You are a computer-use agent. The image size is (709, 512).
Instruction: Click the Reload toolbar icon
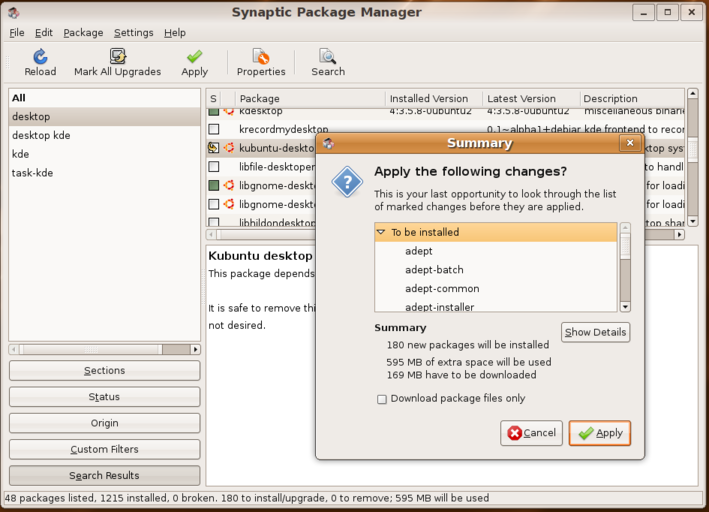coord(40,57)
